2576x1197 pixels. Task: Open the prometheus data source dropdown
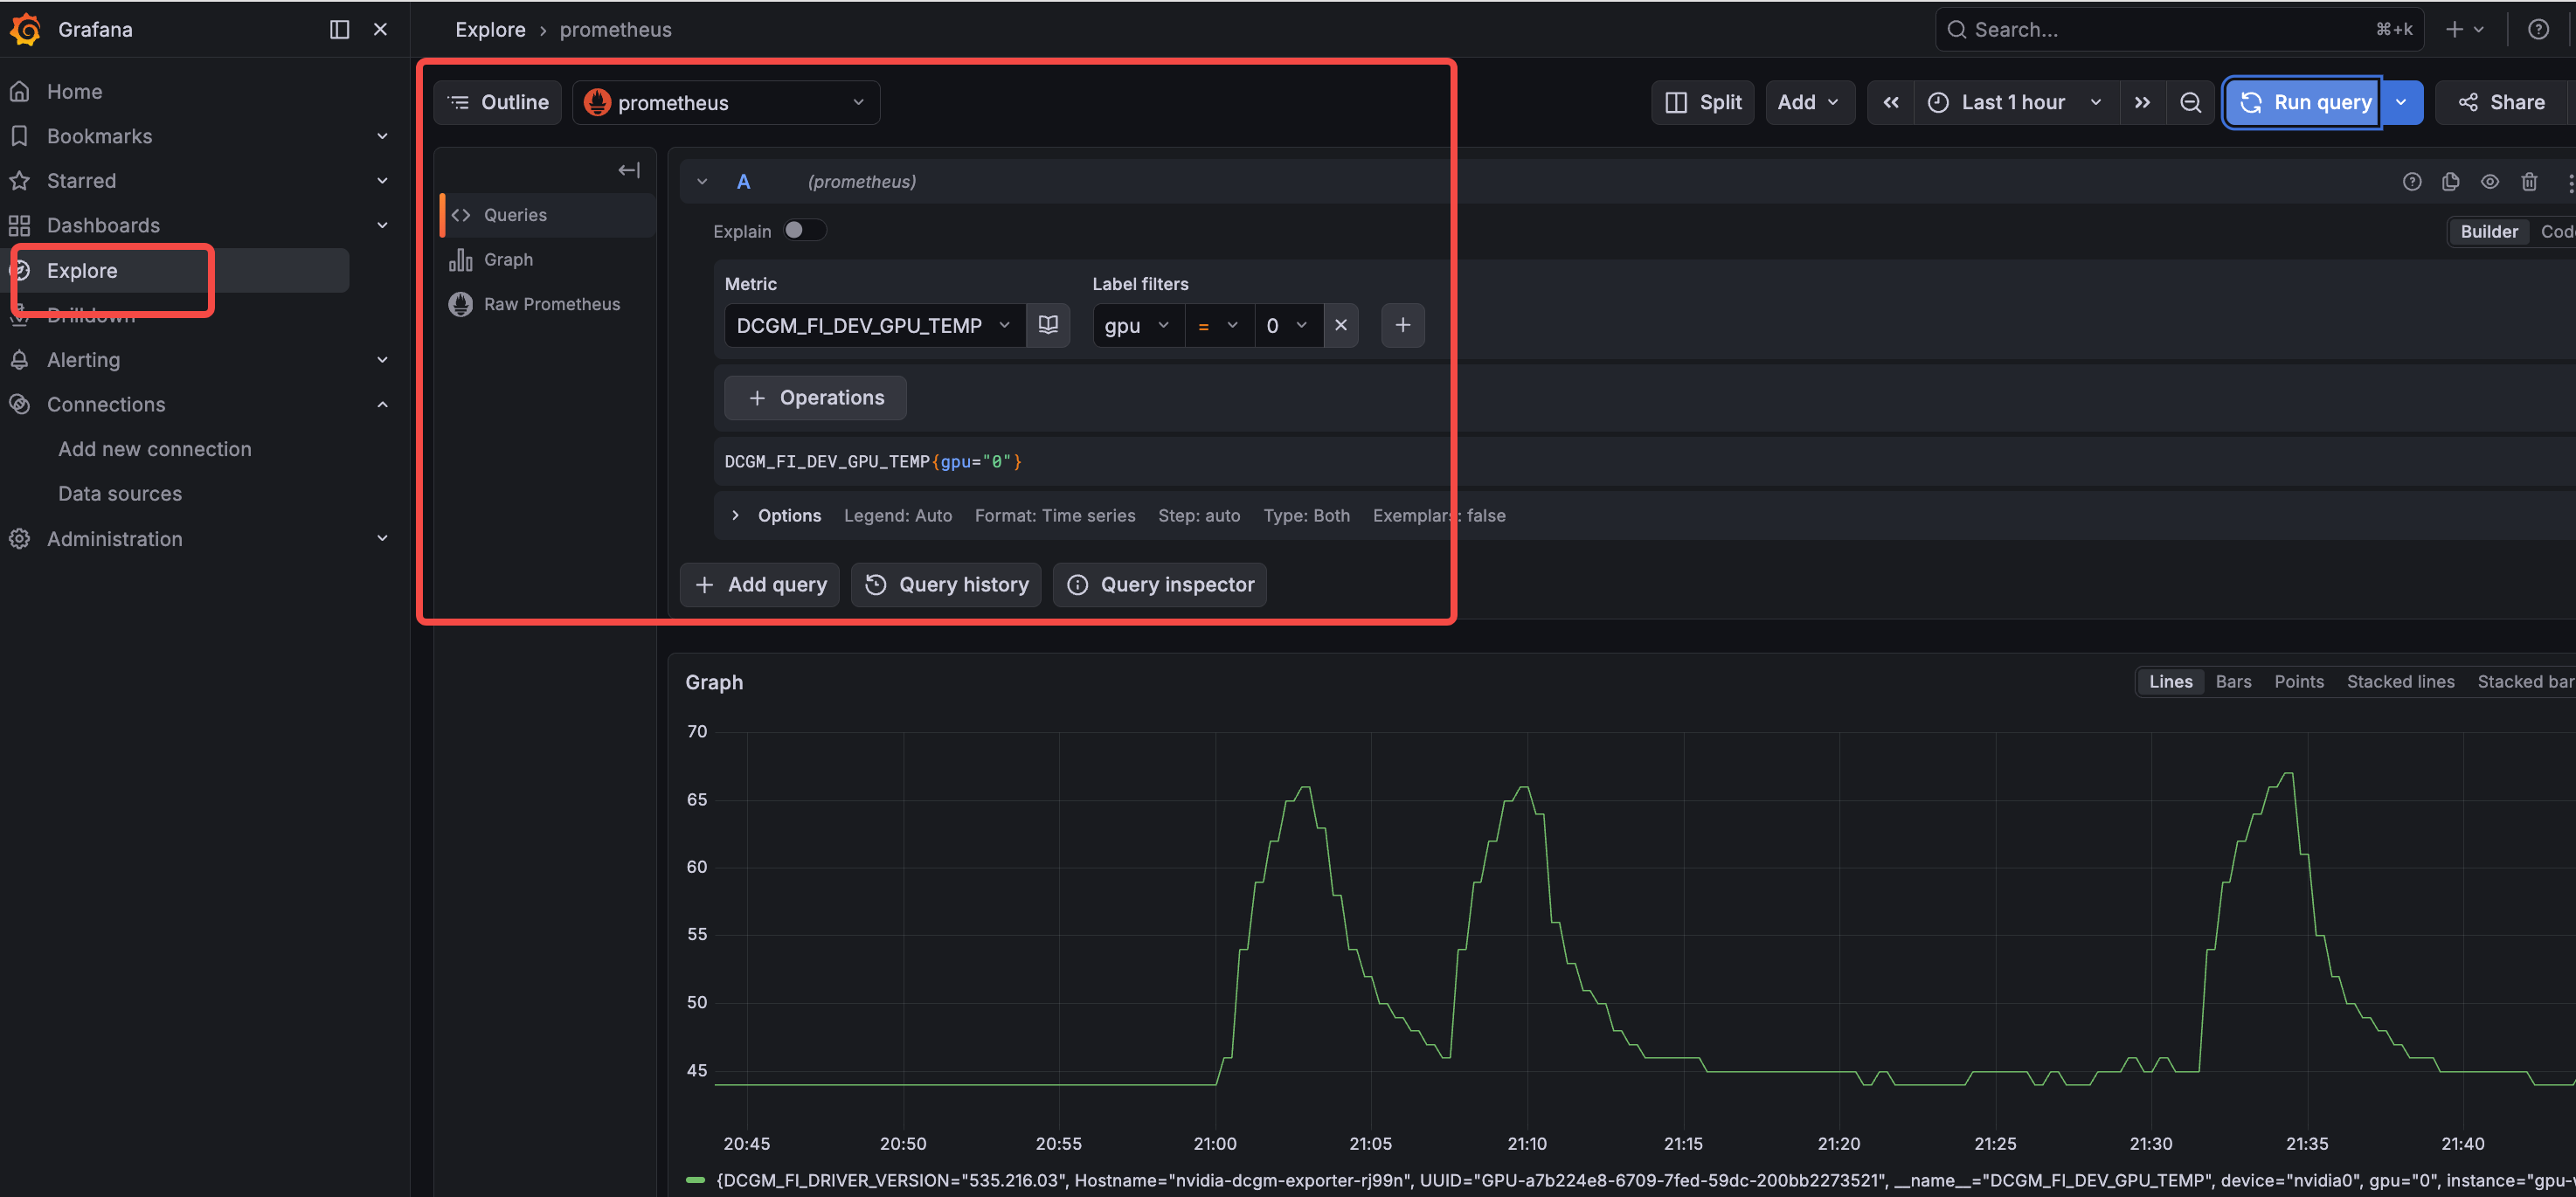tap(725, 103)
